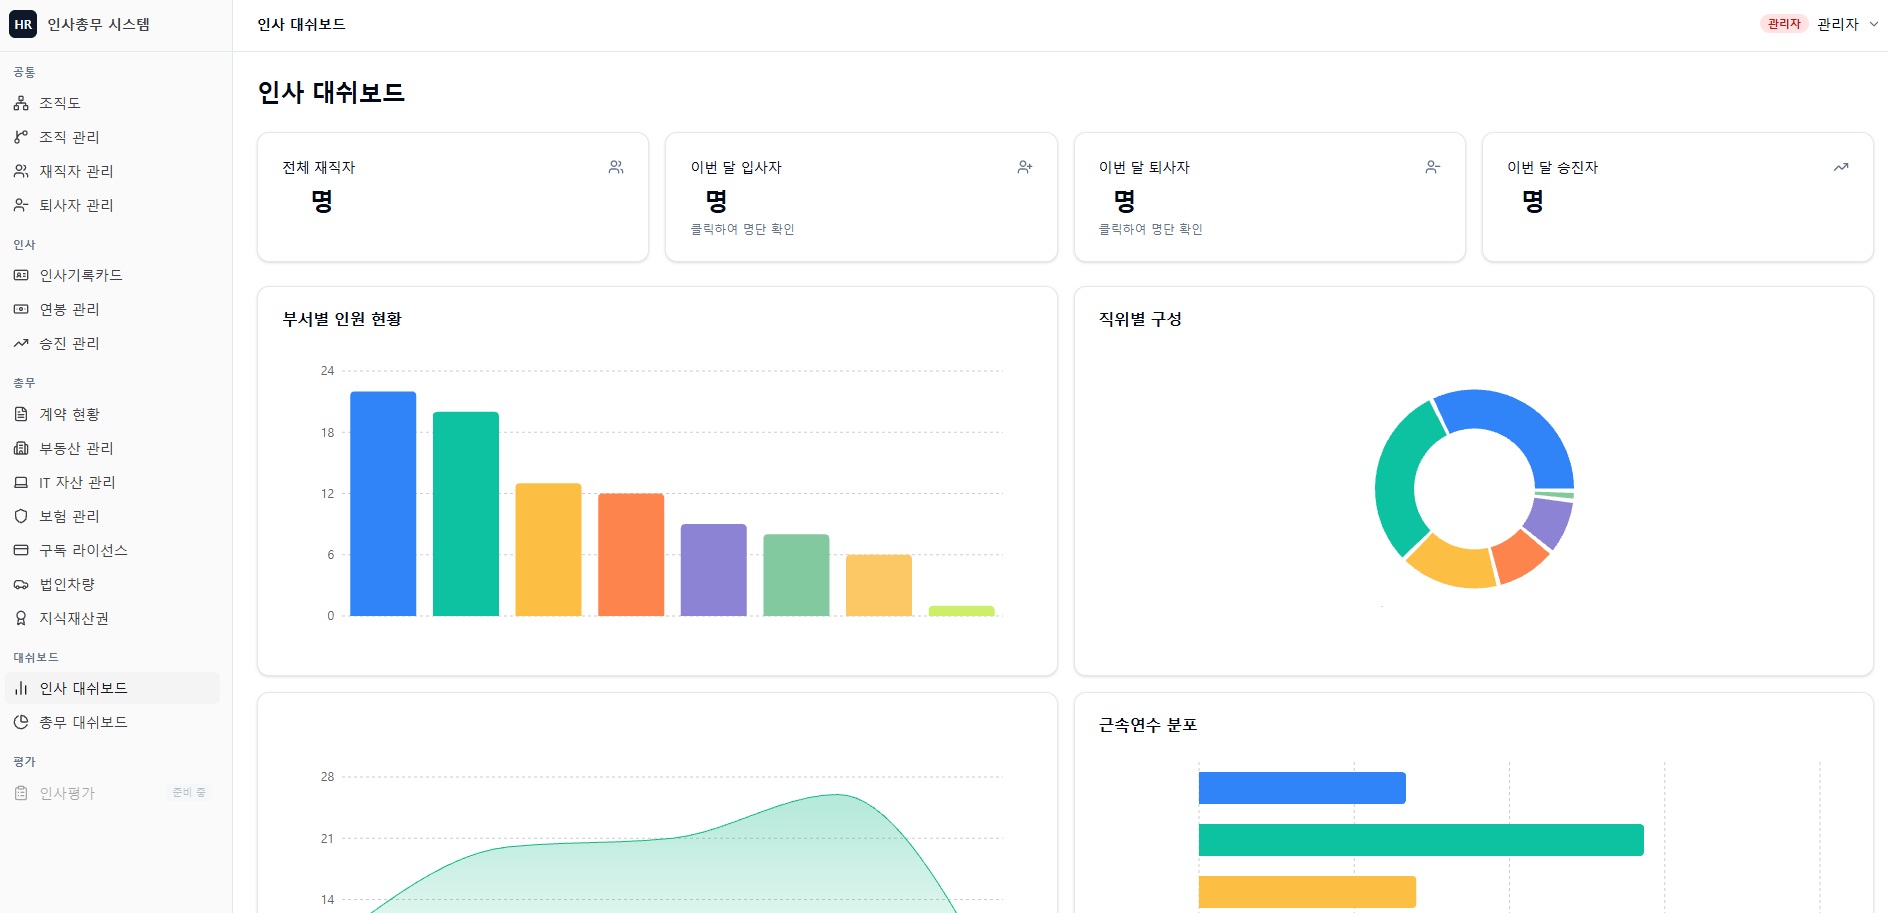Click 클릭하여 명단 확인 under 이번 달 퇴사자

(x=1150, y=229)
